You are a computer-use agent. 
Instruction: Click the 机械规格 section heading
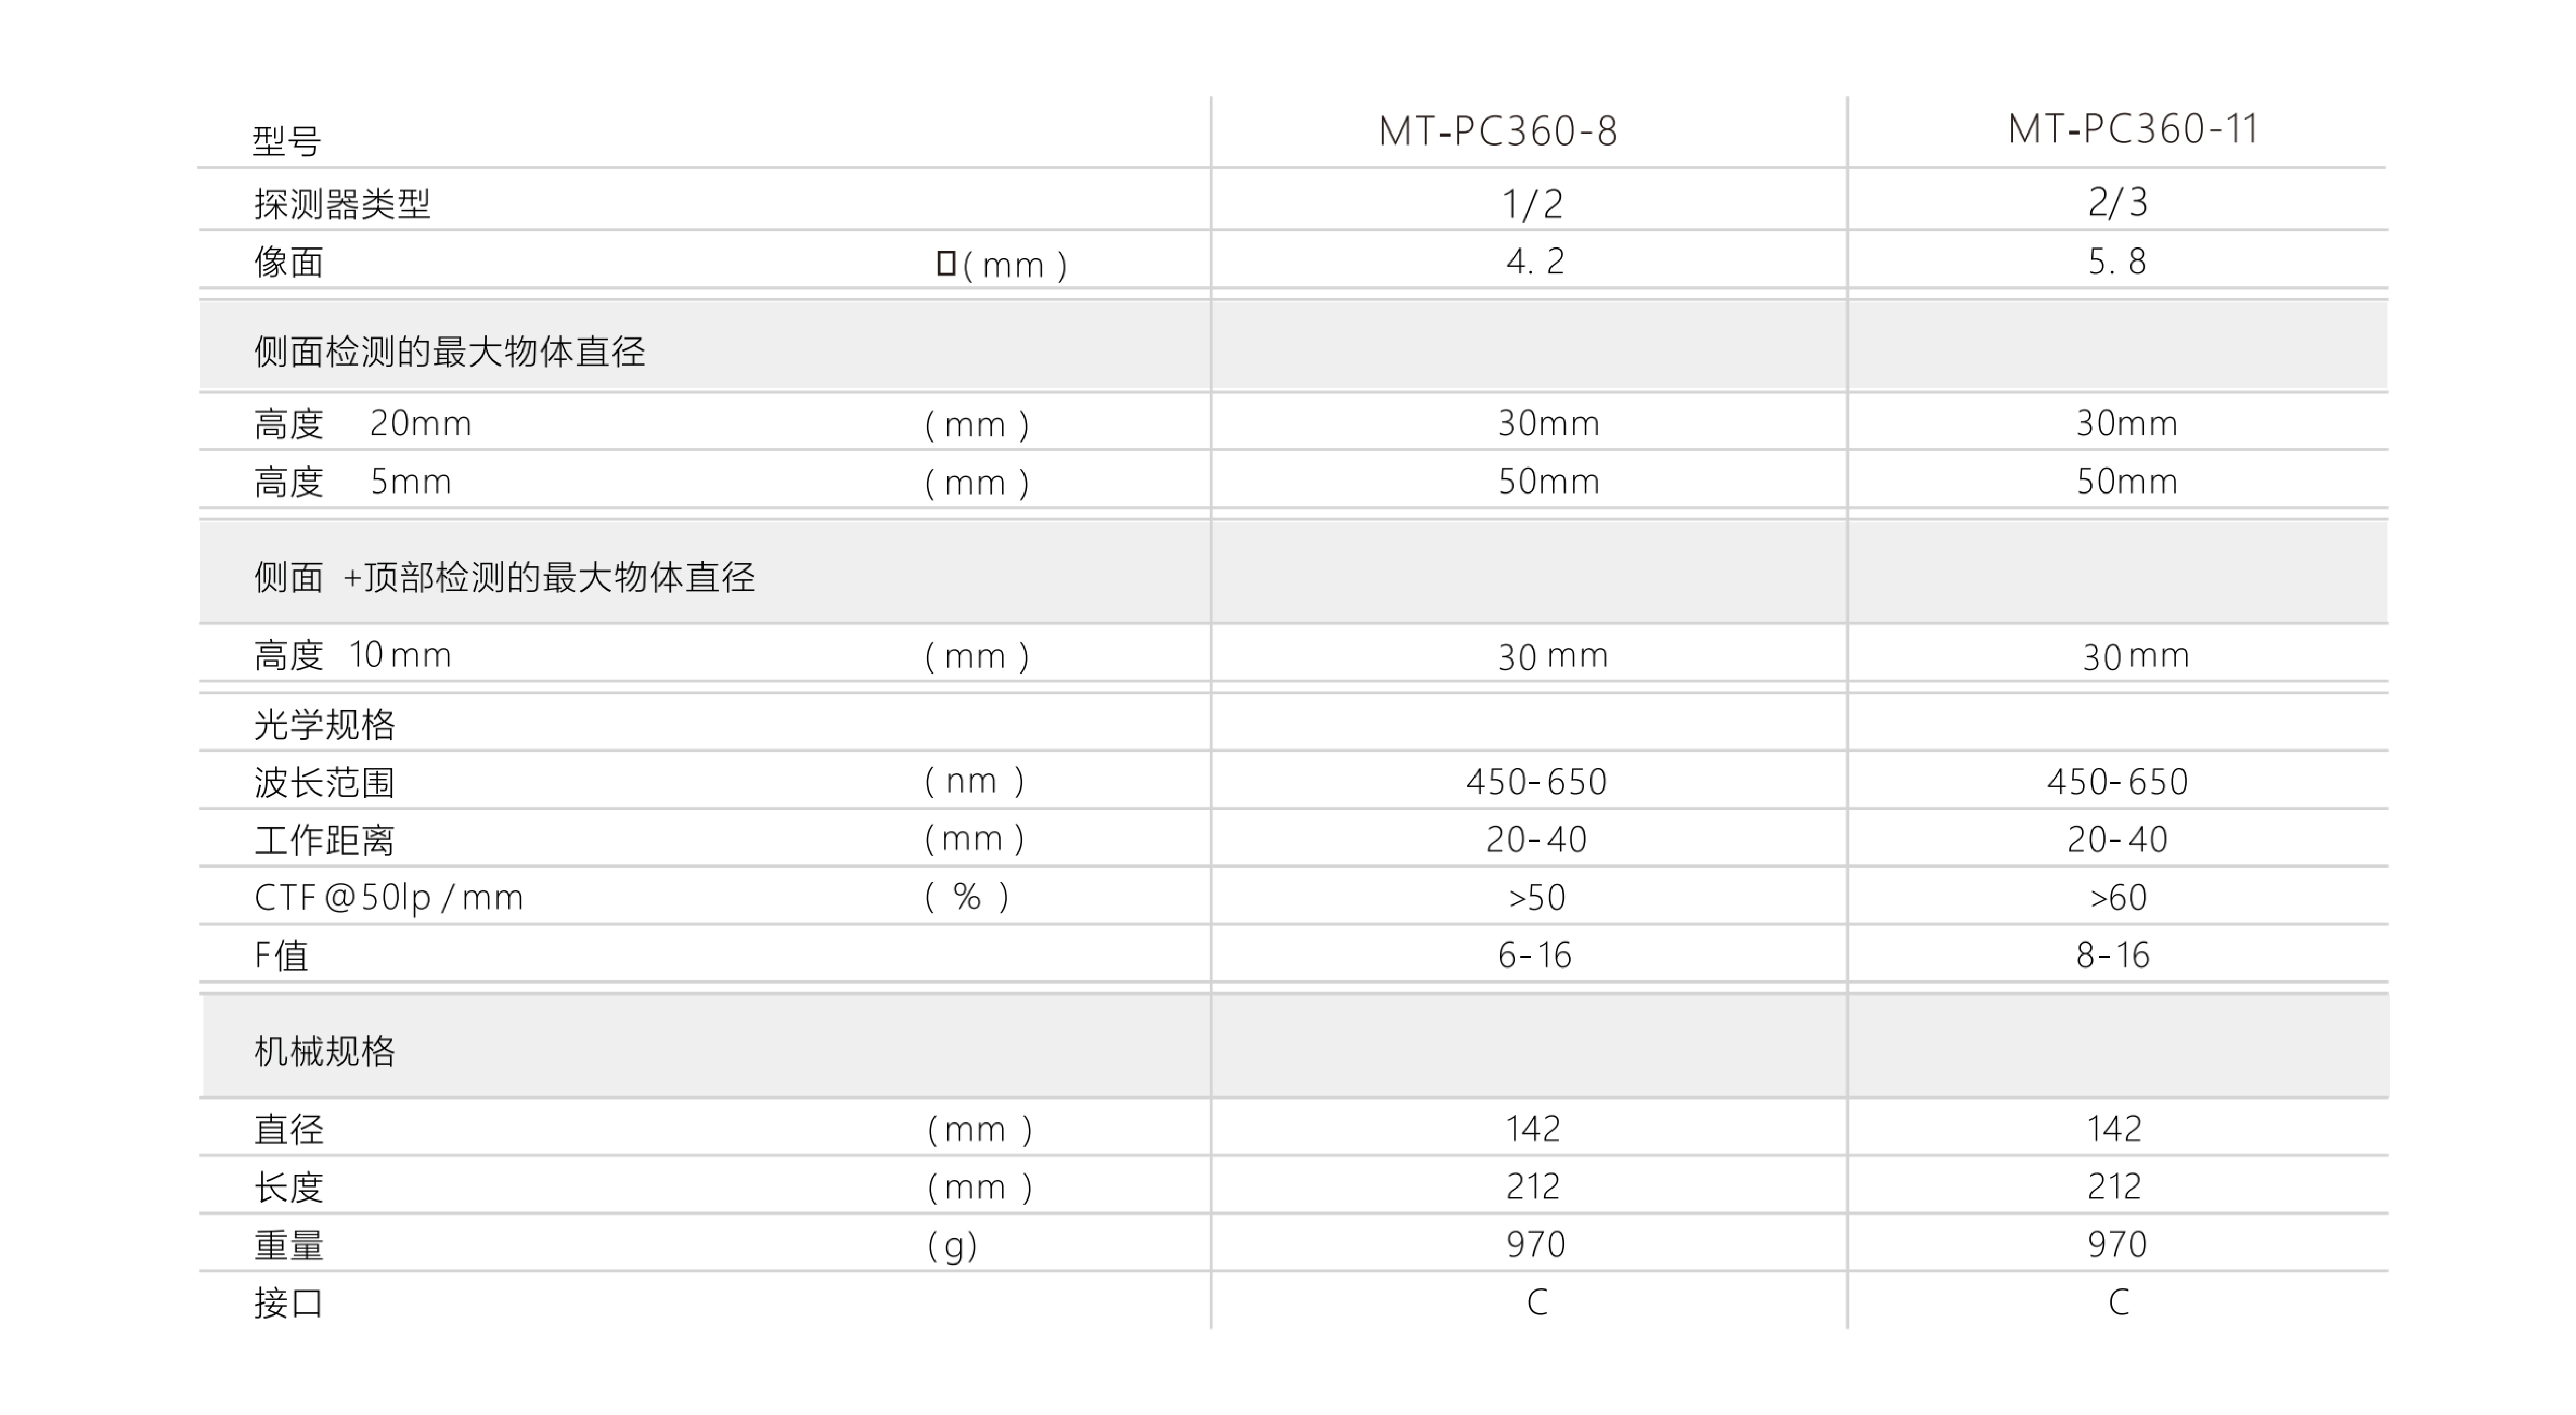coord(324,1051)
